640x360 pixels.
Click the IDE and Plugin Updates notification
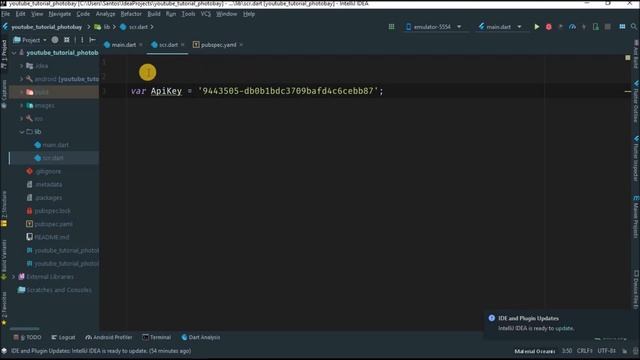(x=558, y=323)
